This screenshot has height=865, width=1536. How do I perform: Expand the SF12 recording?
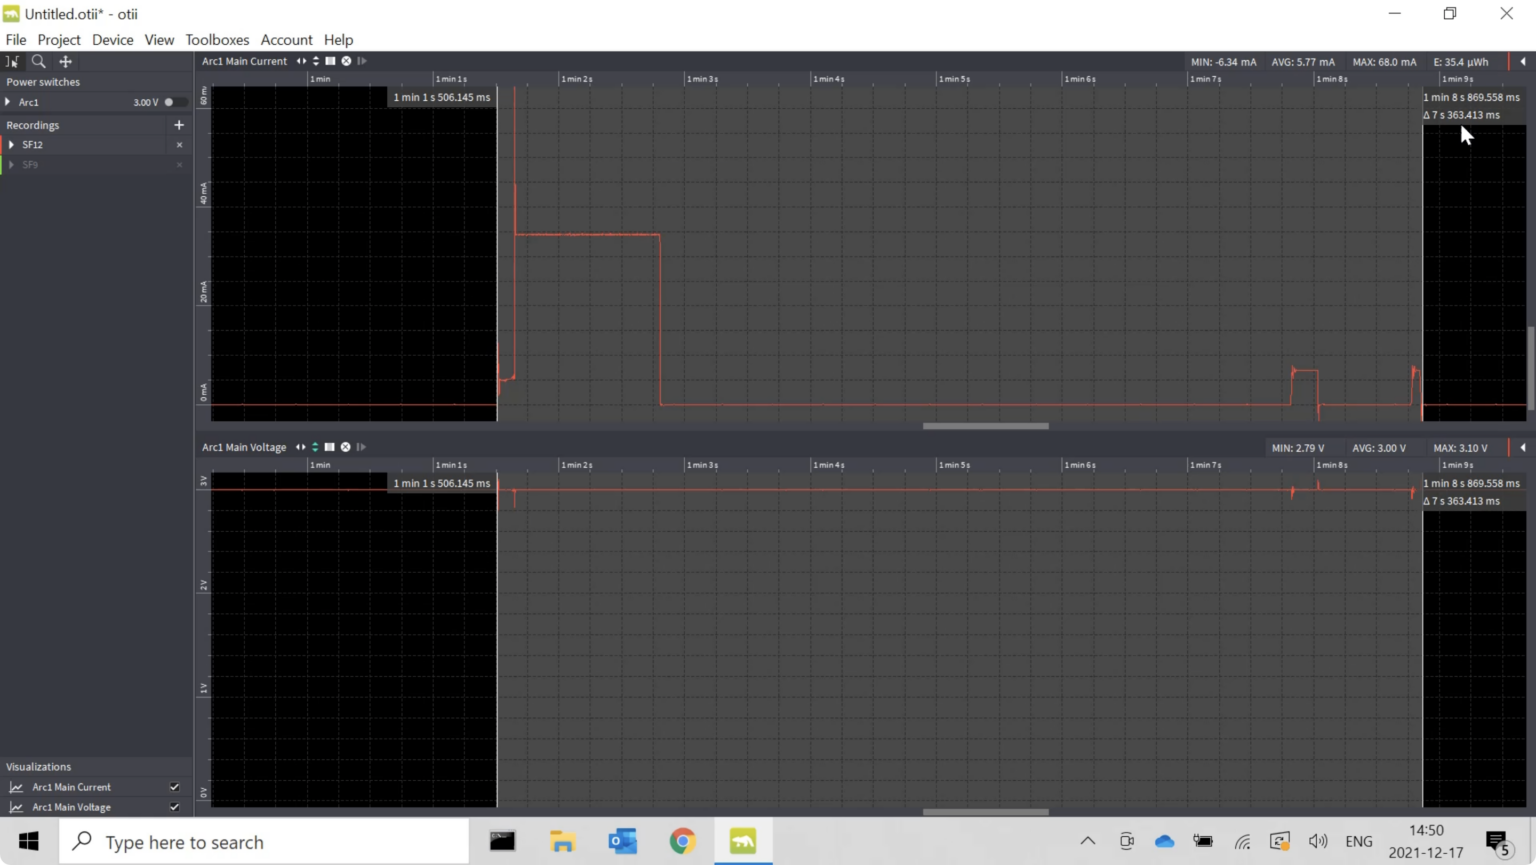pyautogui.click(x=12, y=145)
